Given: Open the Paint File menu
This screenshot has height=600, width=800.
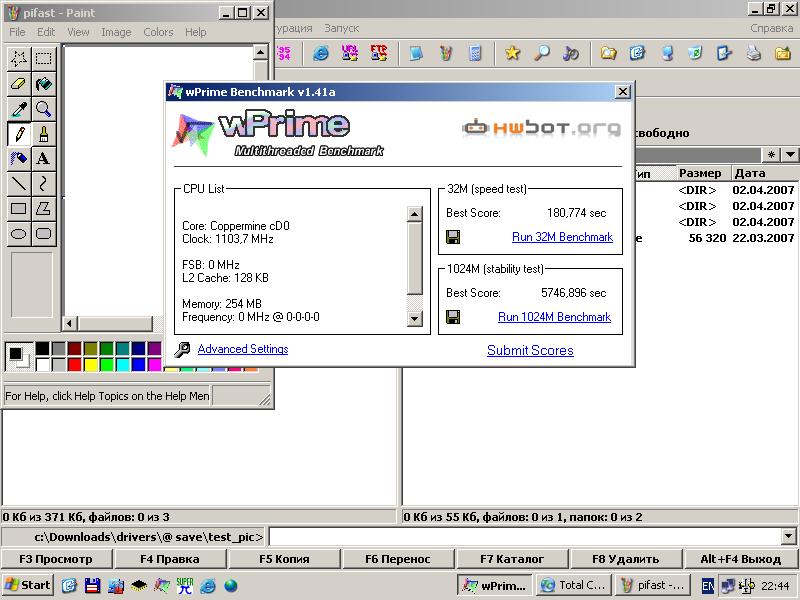Looking at the screenshot, I should (17, 32).
